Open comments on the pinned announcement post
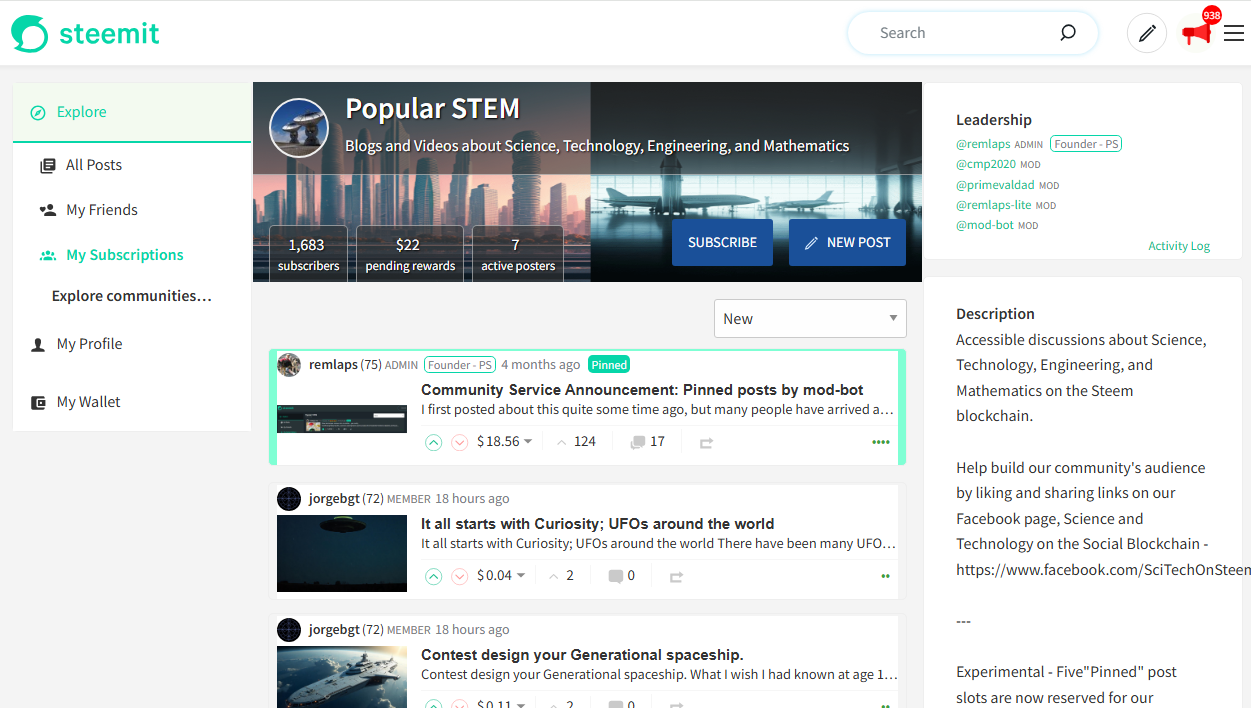Viewport: 1251px width, 708px height. pyautogui.click(x=647, y=442)
